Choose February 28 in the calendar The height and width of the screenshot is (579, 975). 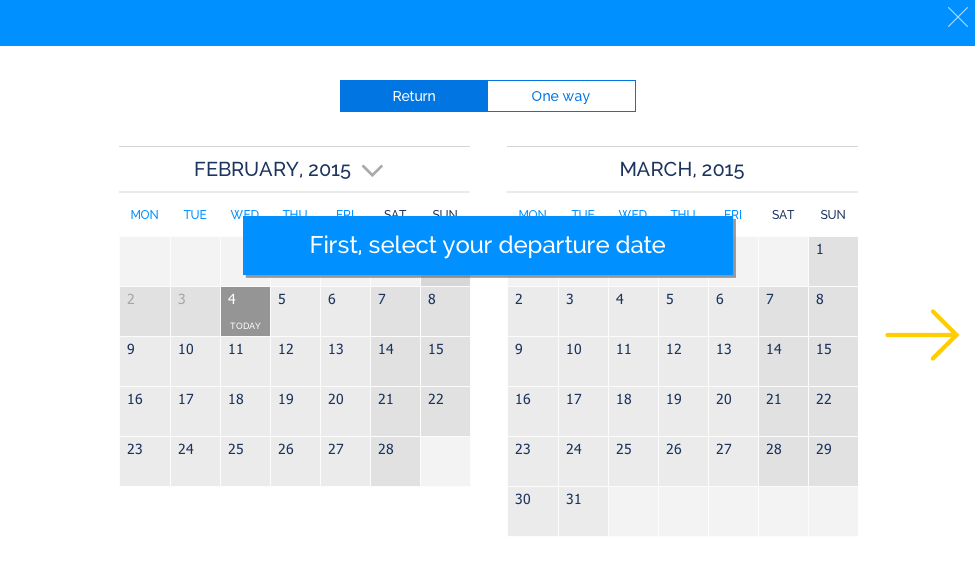[x=395, y=461]
